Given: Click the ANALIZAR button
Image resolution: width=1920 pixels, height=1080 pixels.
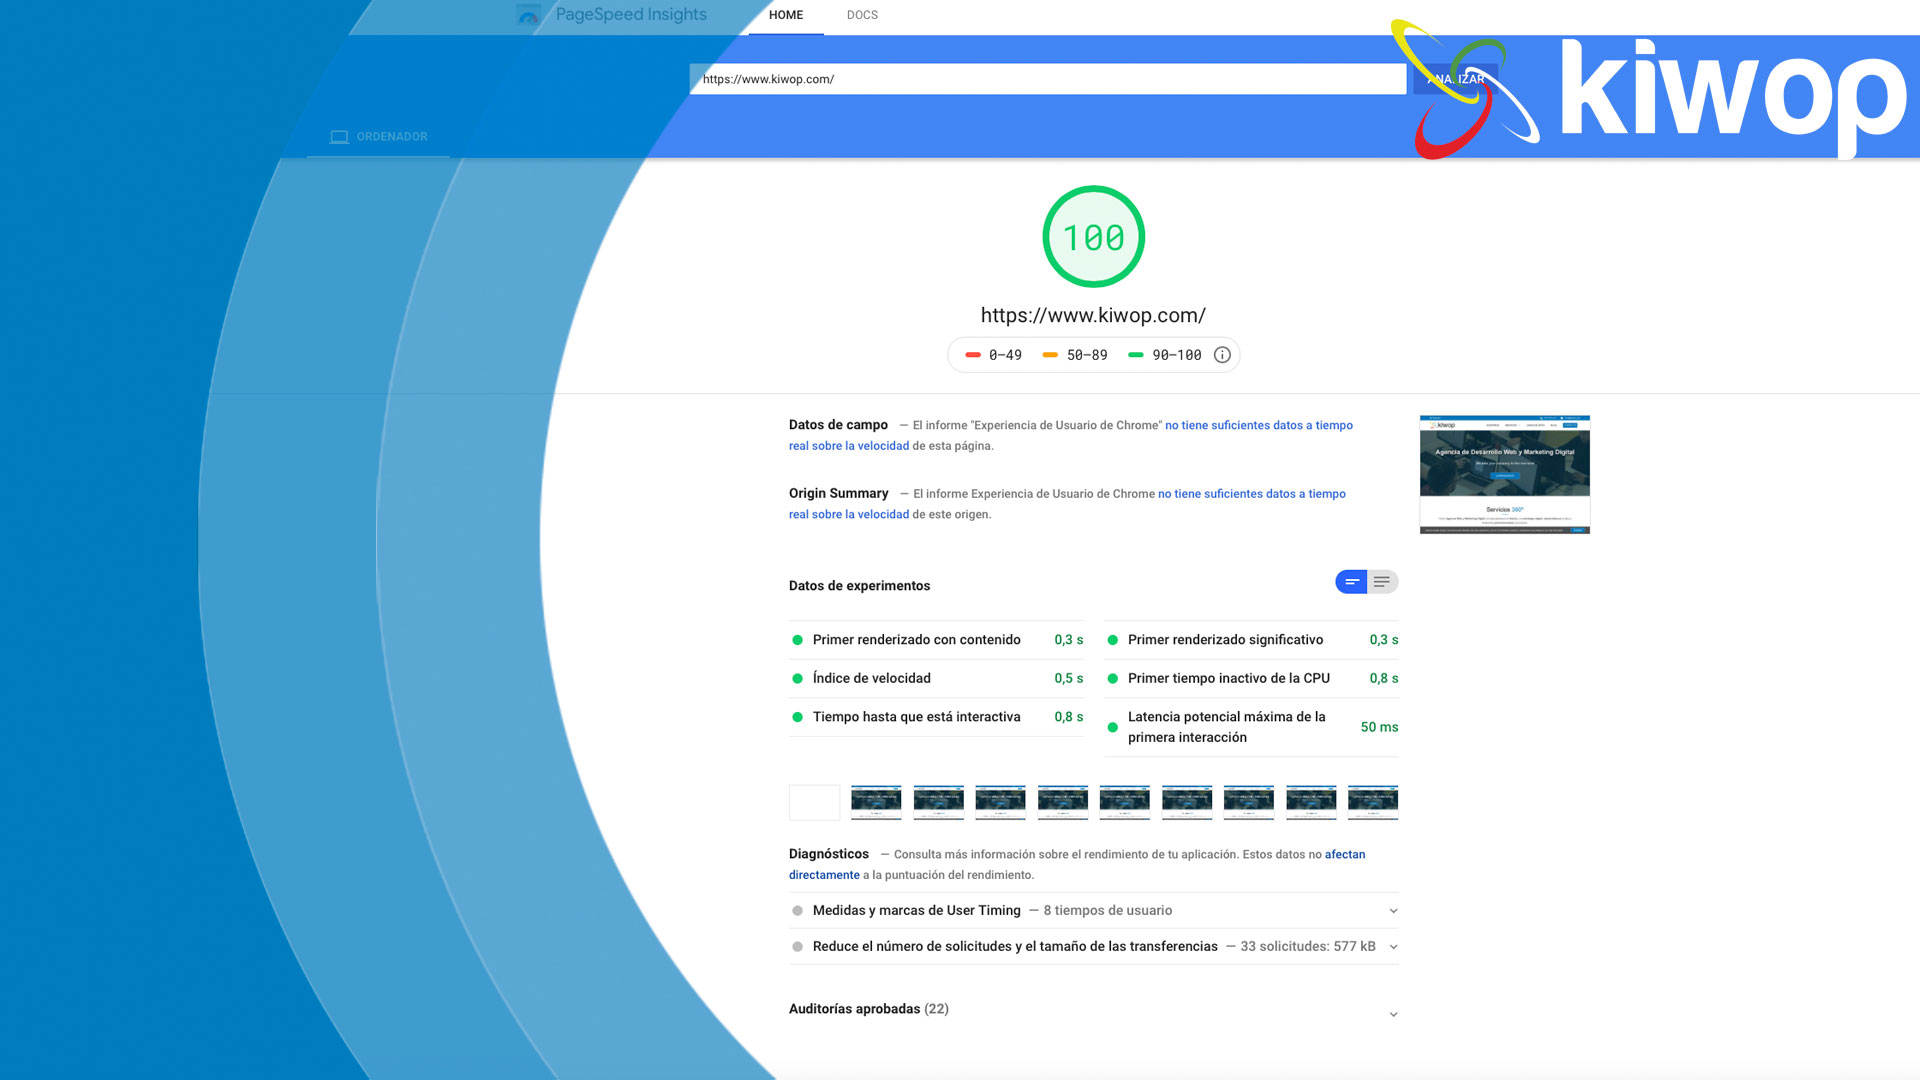Looking at the screenshot, I should point(1455,79).
